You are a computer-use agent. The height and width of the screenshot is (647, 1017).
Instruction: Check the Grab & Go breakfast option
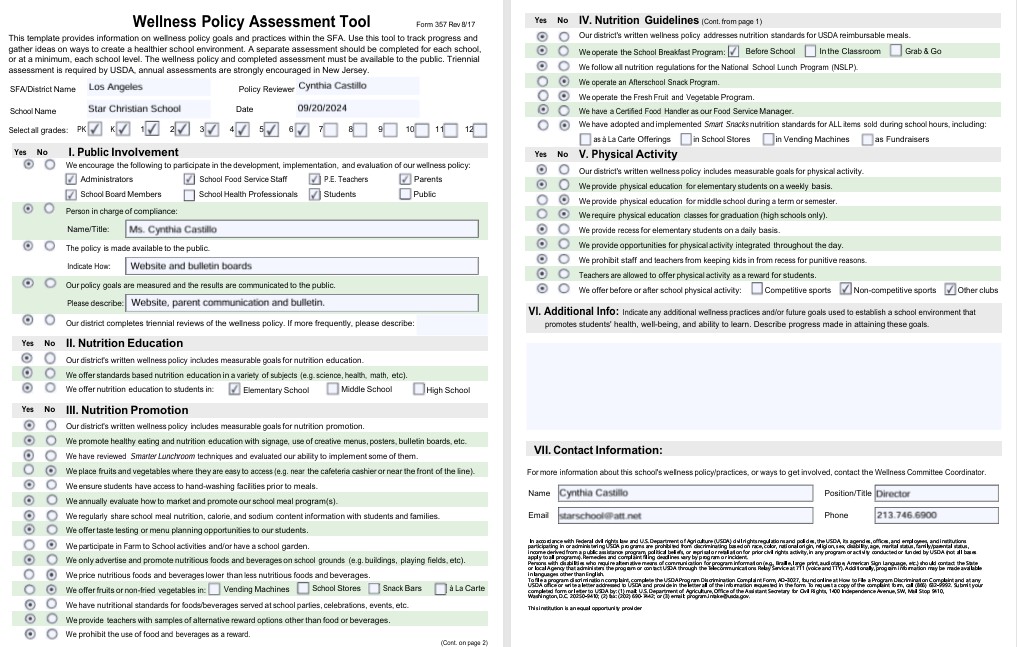896,51
